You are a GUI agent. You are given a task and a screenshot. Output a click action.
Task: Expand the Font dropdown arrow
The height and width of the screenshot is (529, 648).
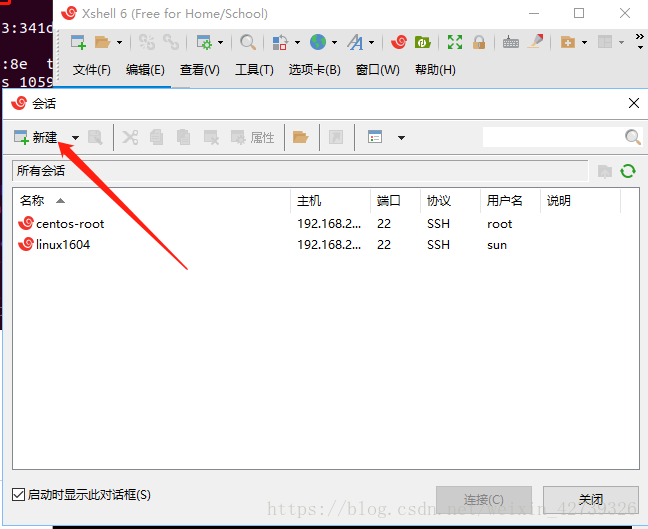point(372,42)
